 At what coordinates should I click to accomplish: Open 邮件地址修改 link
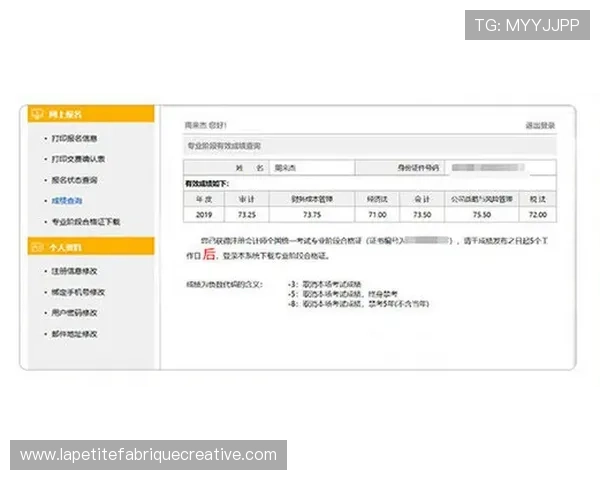point(74,334)
